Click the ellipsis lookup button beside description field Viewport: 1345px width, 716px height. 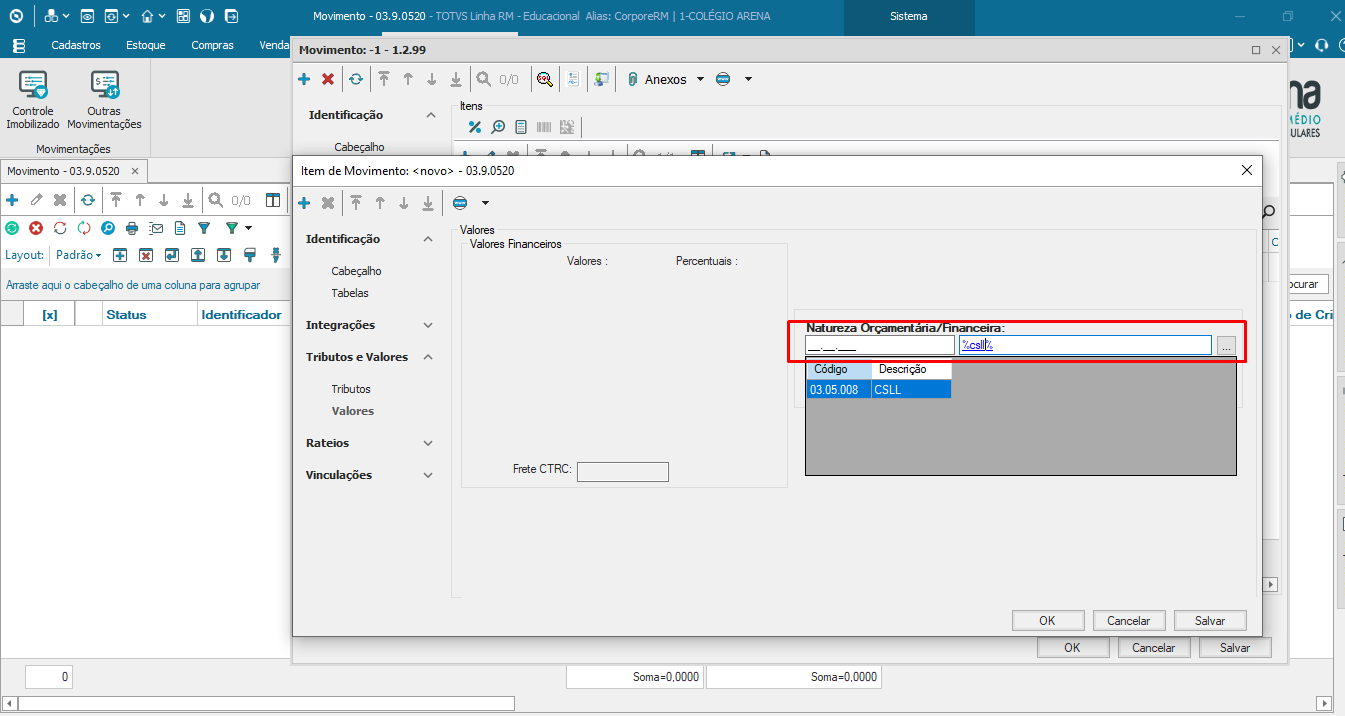(1227, 346)
